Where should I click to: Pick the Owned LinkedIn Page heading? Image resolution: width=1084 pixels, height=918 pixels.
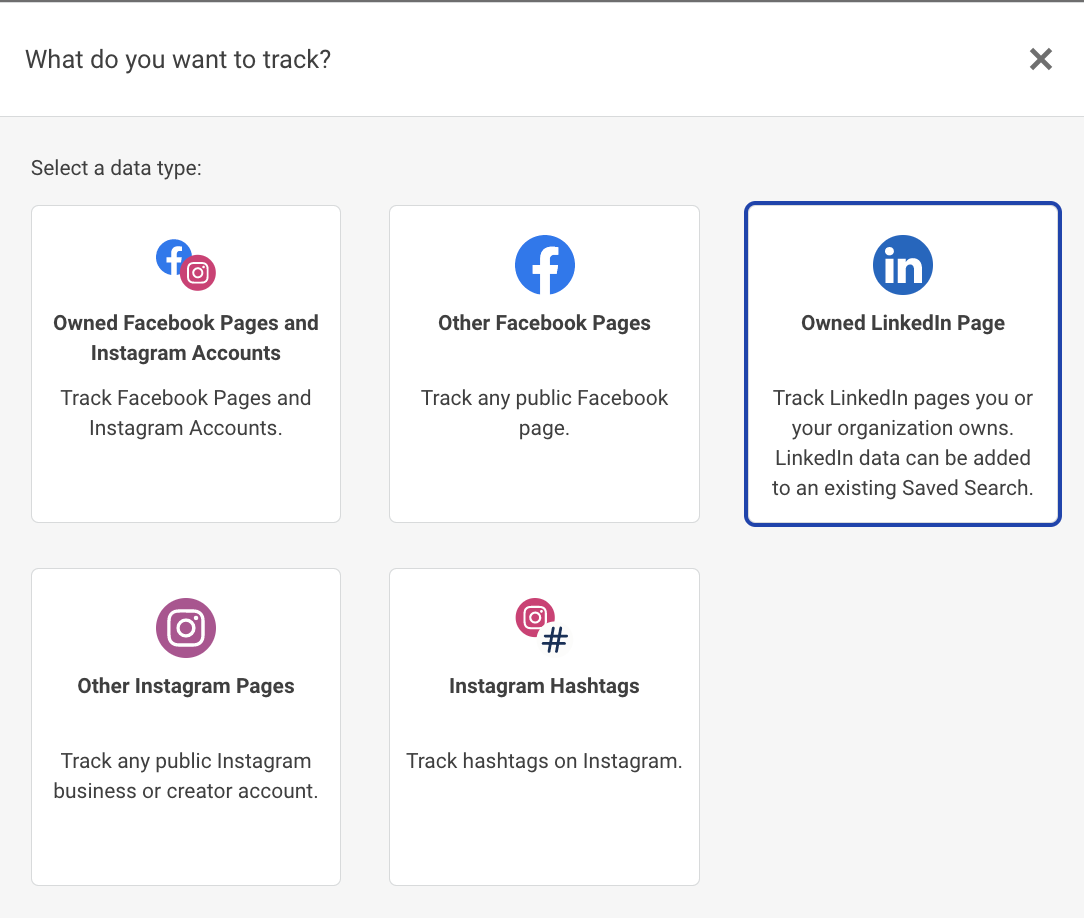pos(903,323)
